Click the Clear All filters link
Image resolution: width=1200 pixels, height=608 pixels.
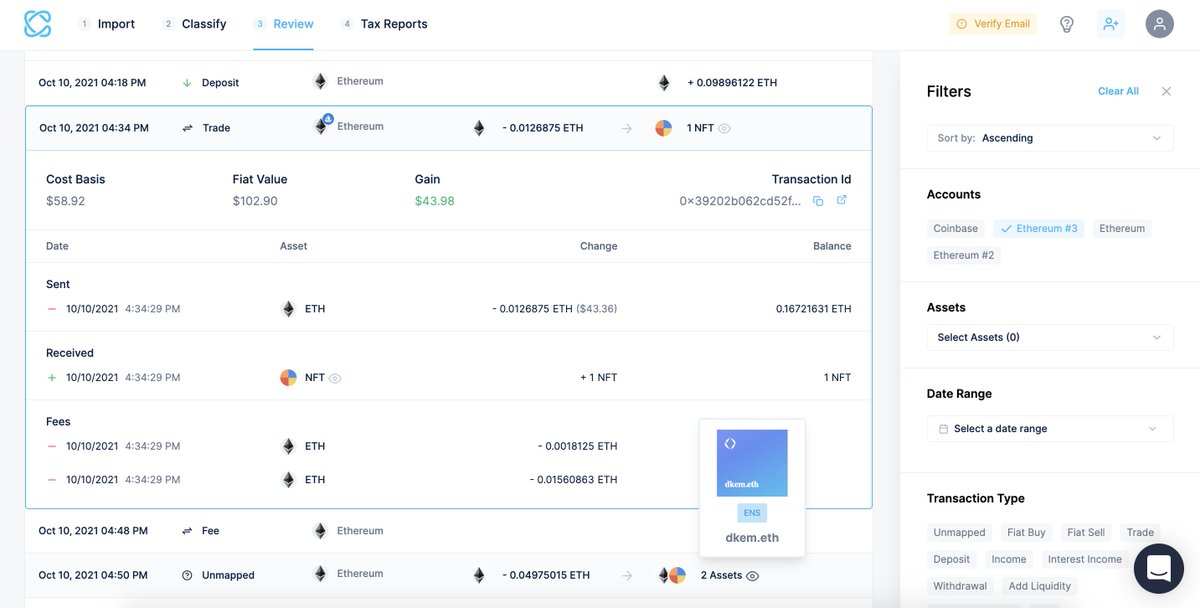pos(1118,91)
